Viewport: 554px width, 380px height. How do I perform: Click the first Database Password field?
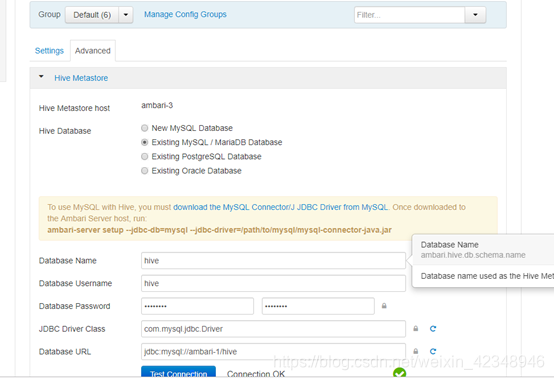coord(197,306)
